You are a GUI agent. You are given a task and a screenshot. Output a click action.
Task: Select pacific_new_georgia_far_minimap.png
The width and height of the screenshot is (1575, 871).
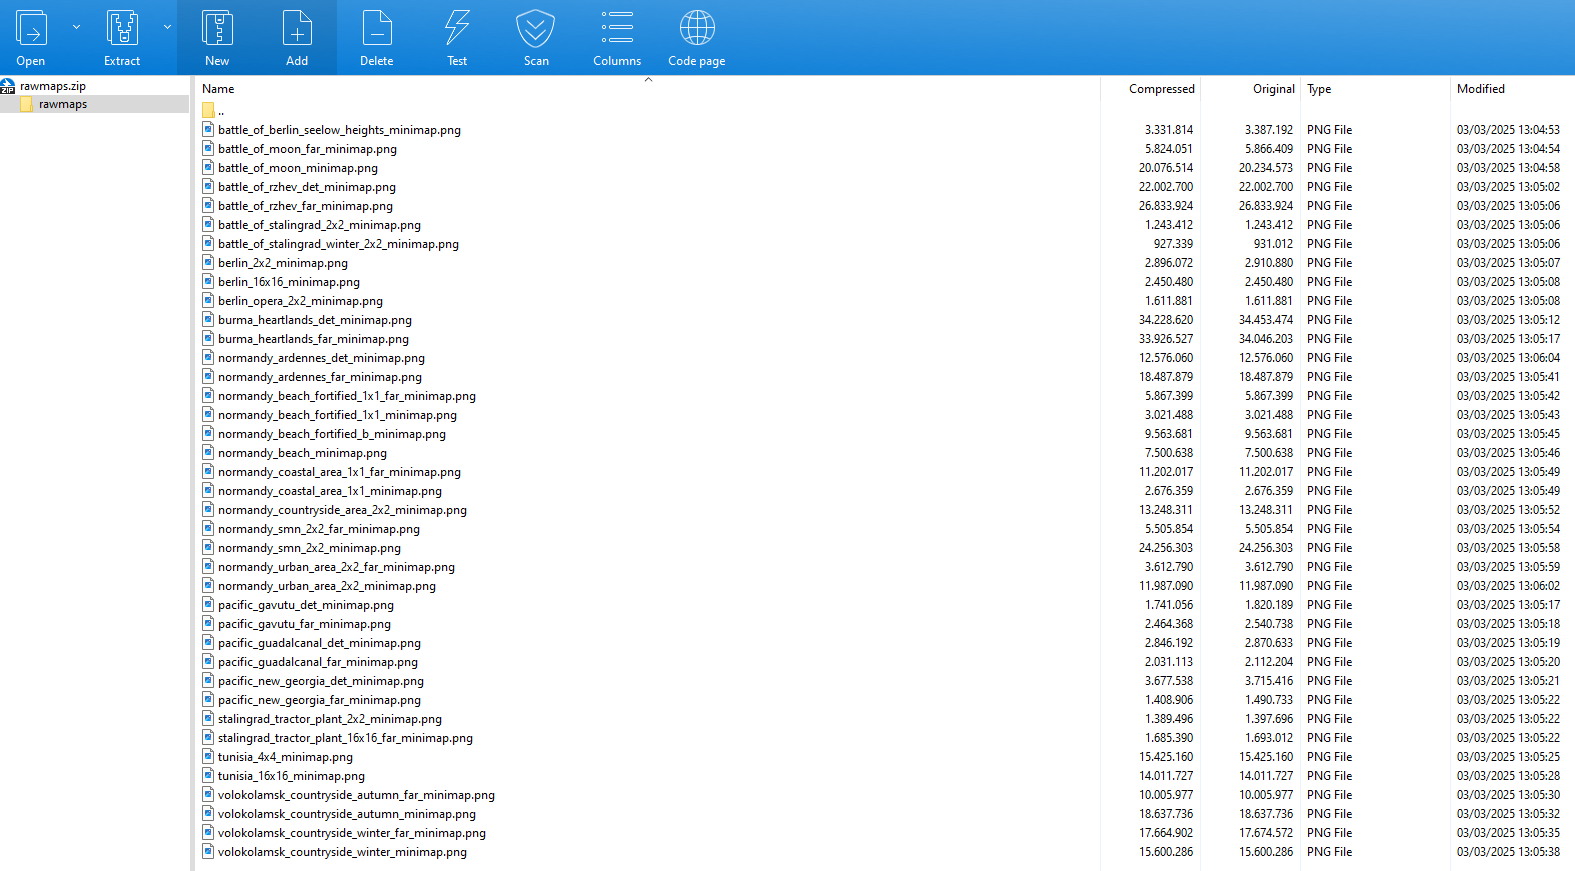tap(319, 700)
